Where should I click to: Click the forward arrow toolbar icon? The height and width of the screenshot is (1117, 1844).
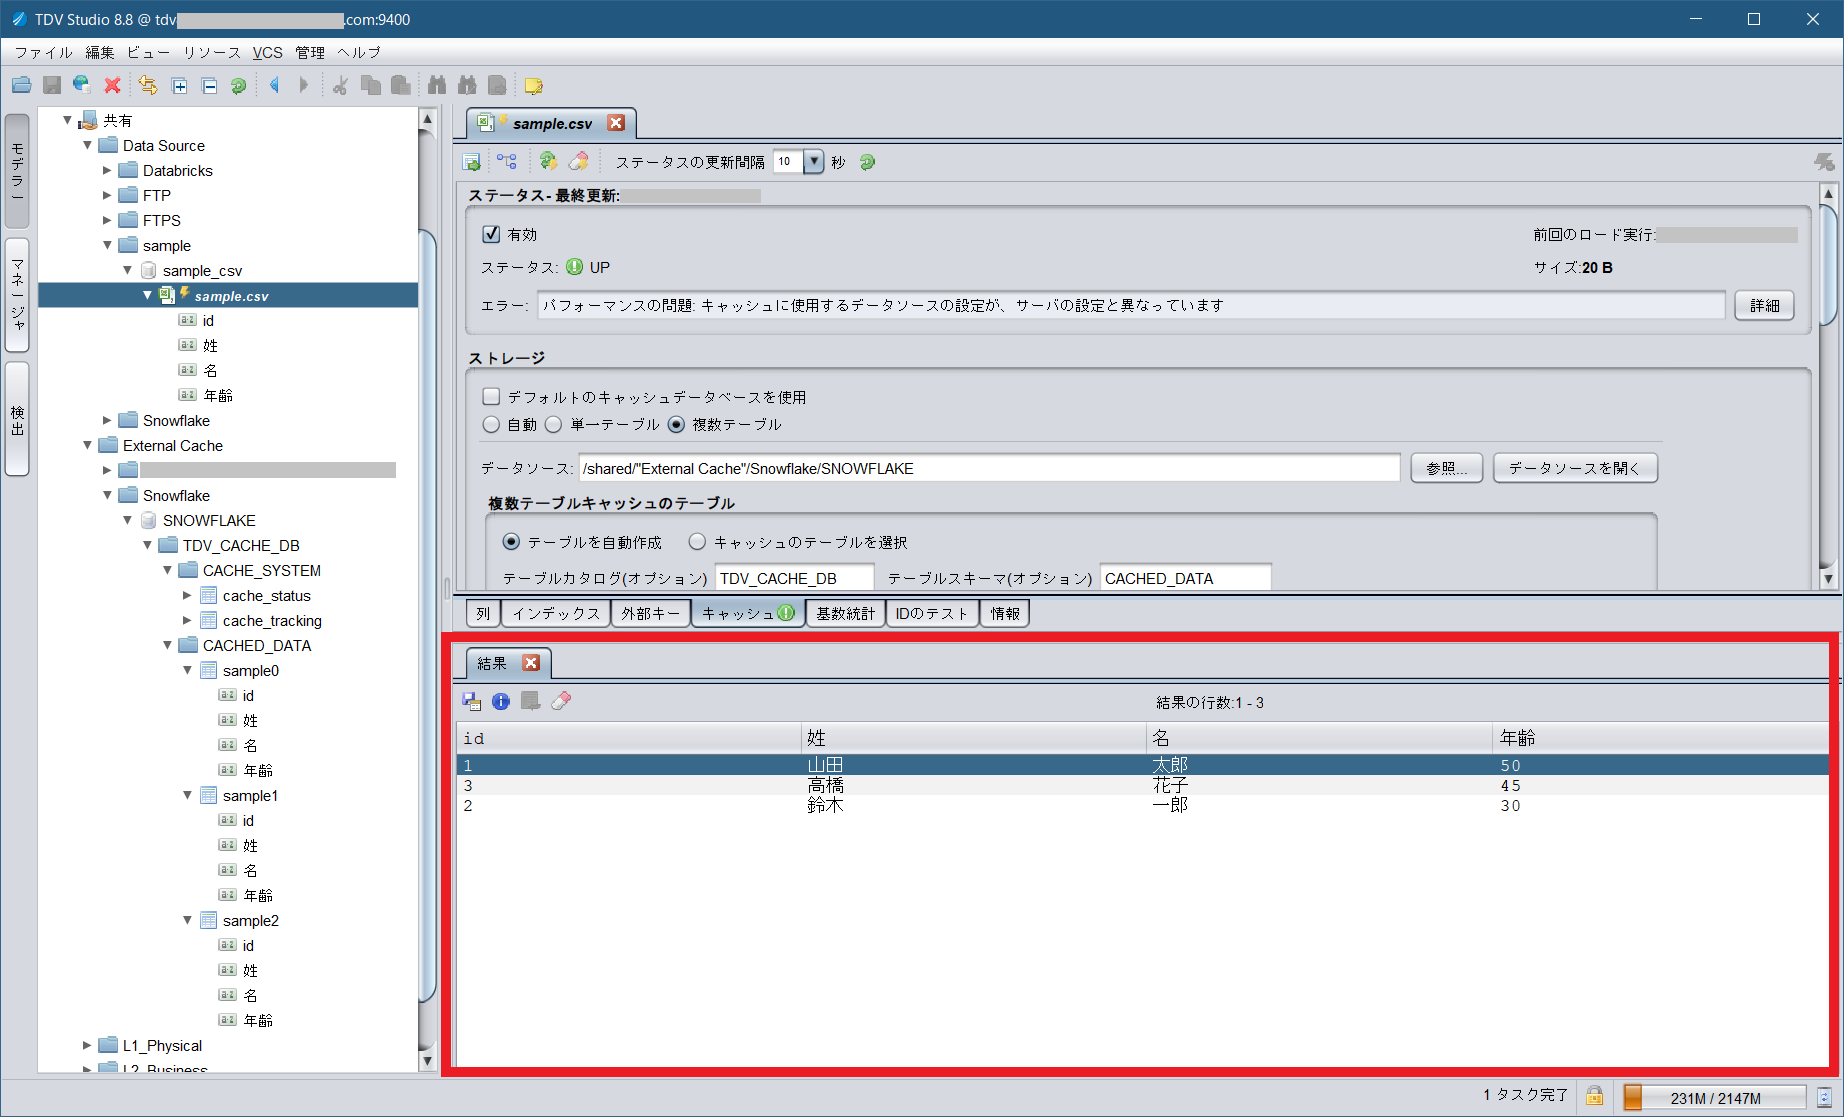click(304, 86)
